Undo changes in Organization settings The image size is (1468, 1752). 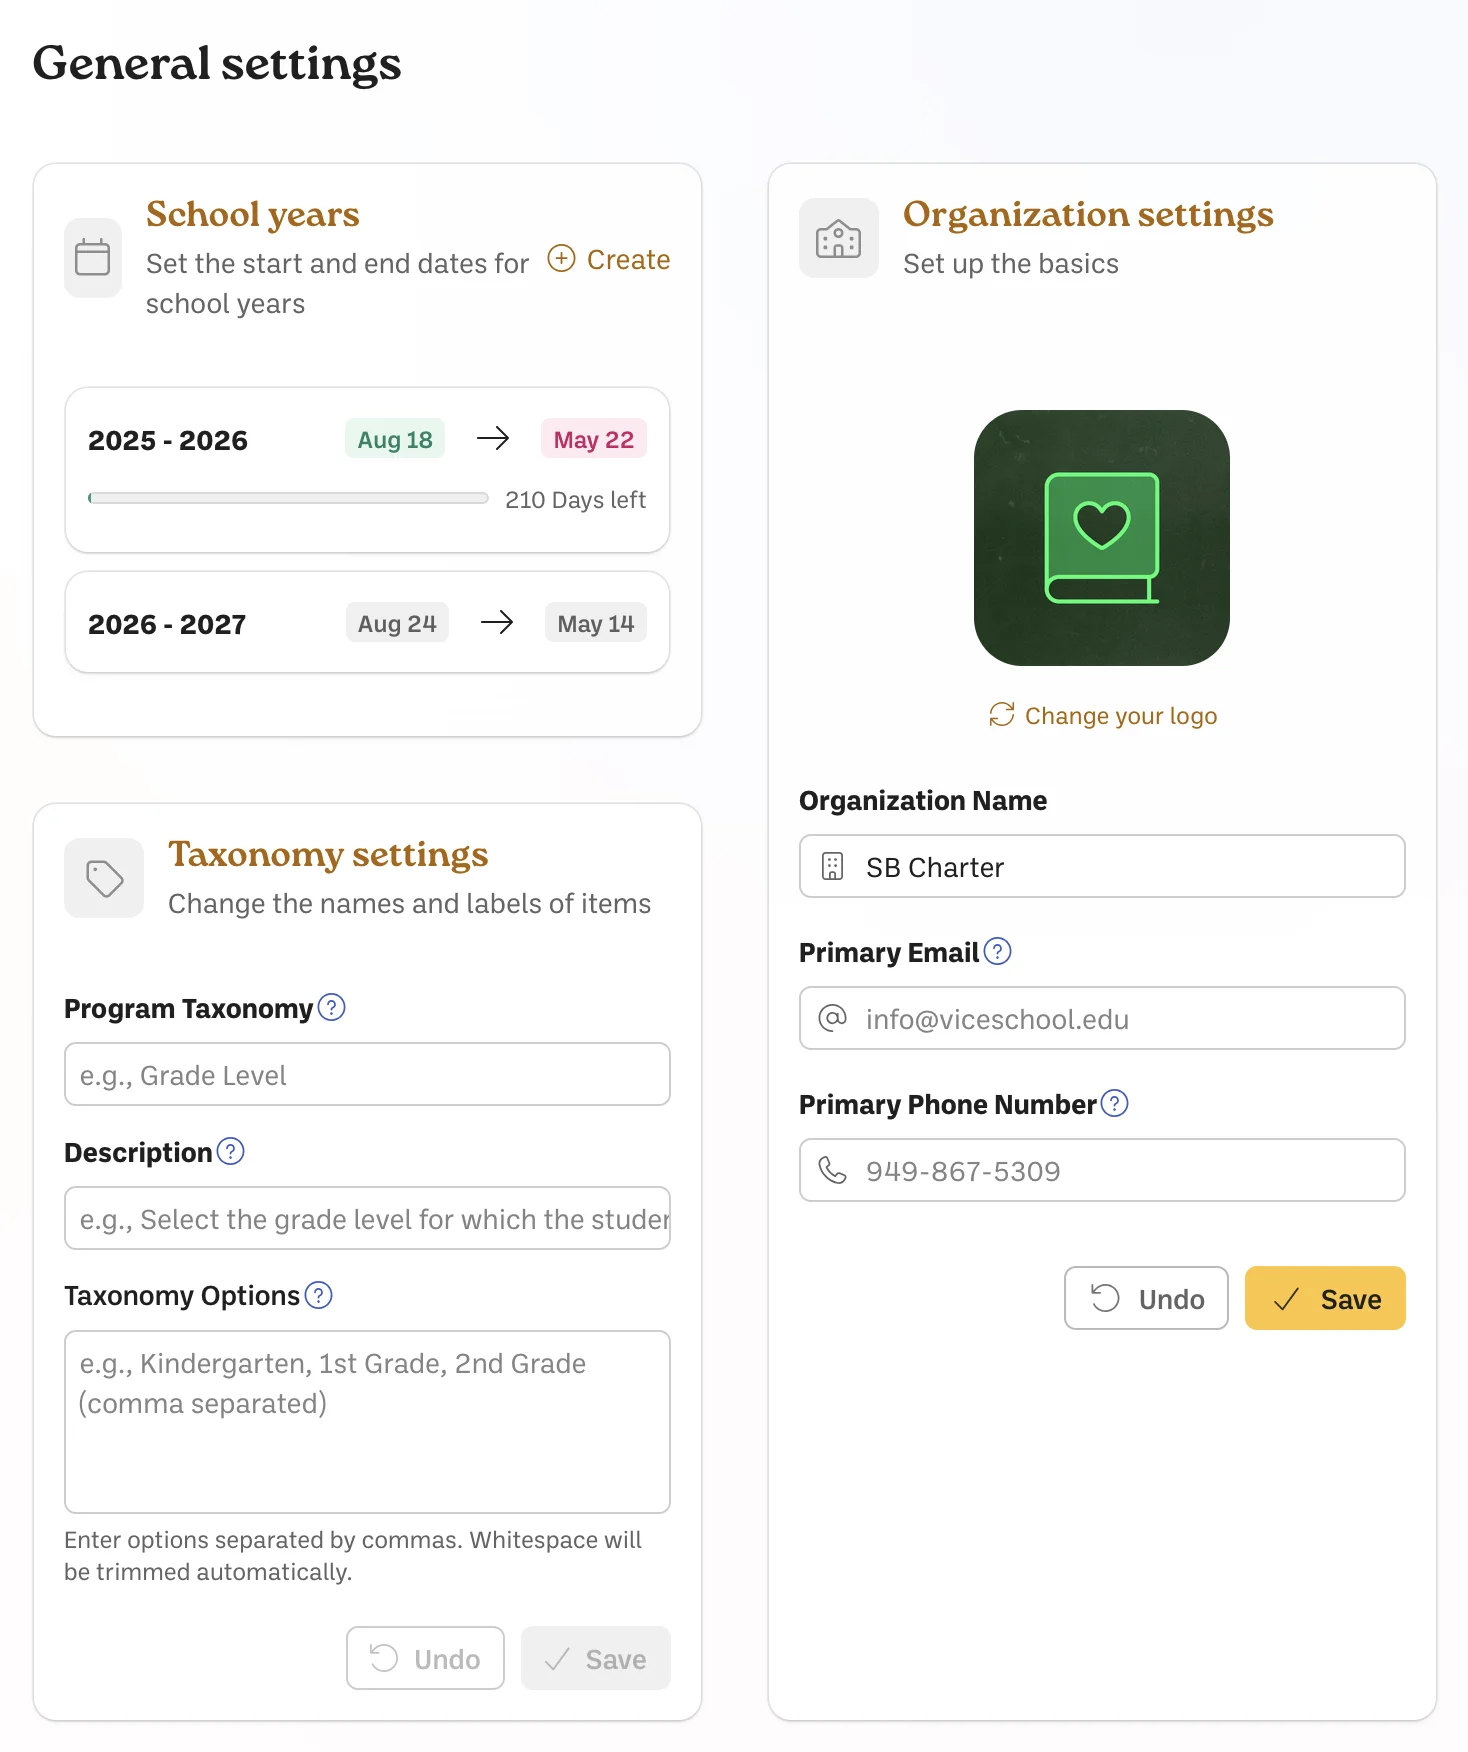[1146, 1298]
